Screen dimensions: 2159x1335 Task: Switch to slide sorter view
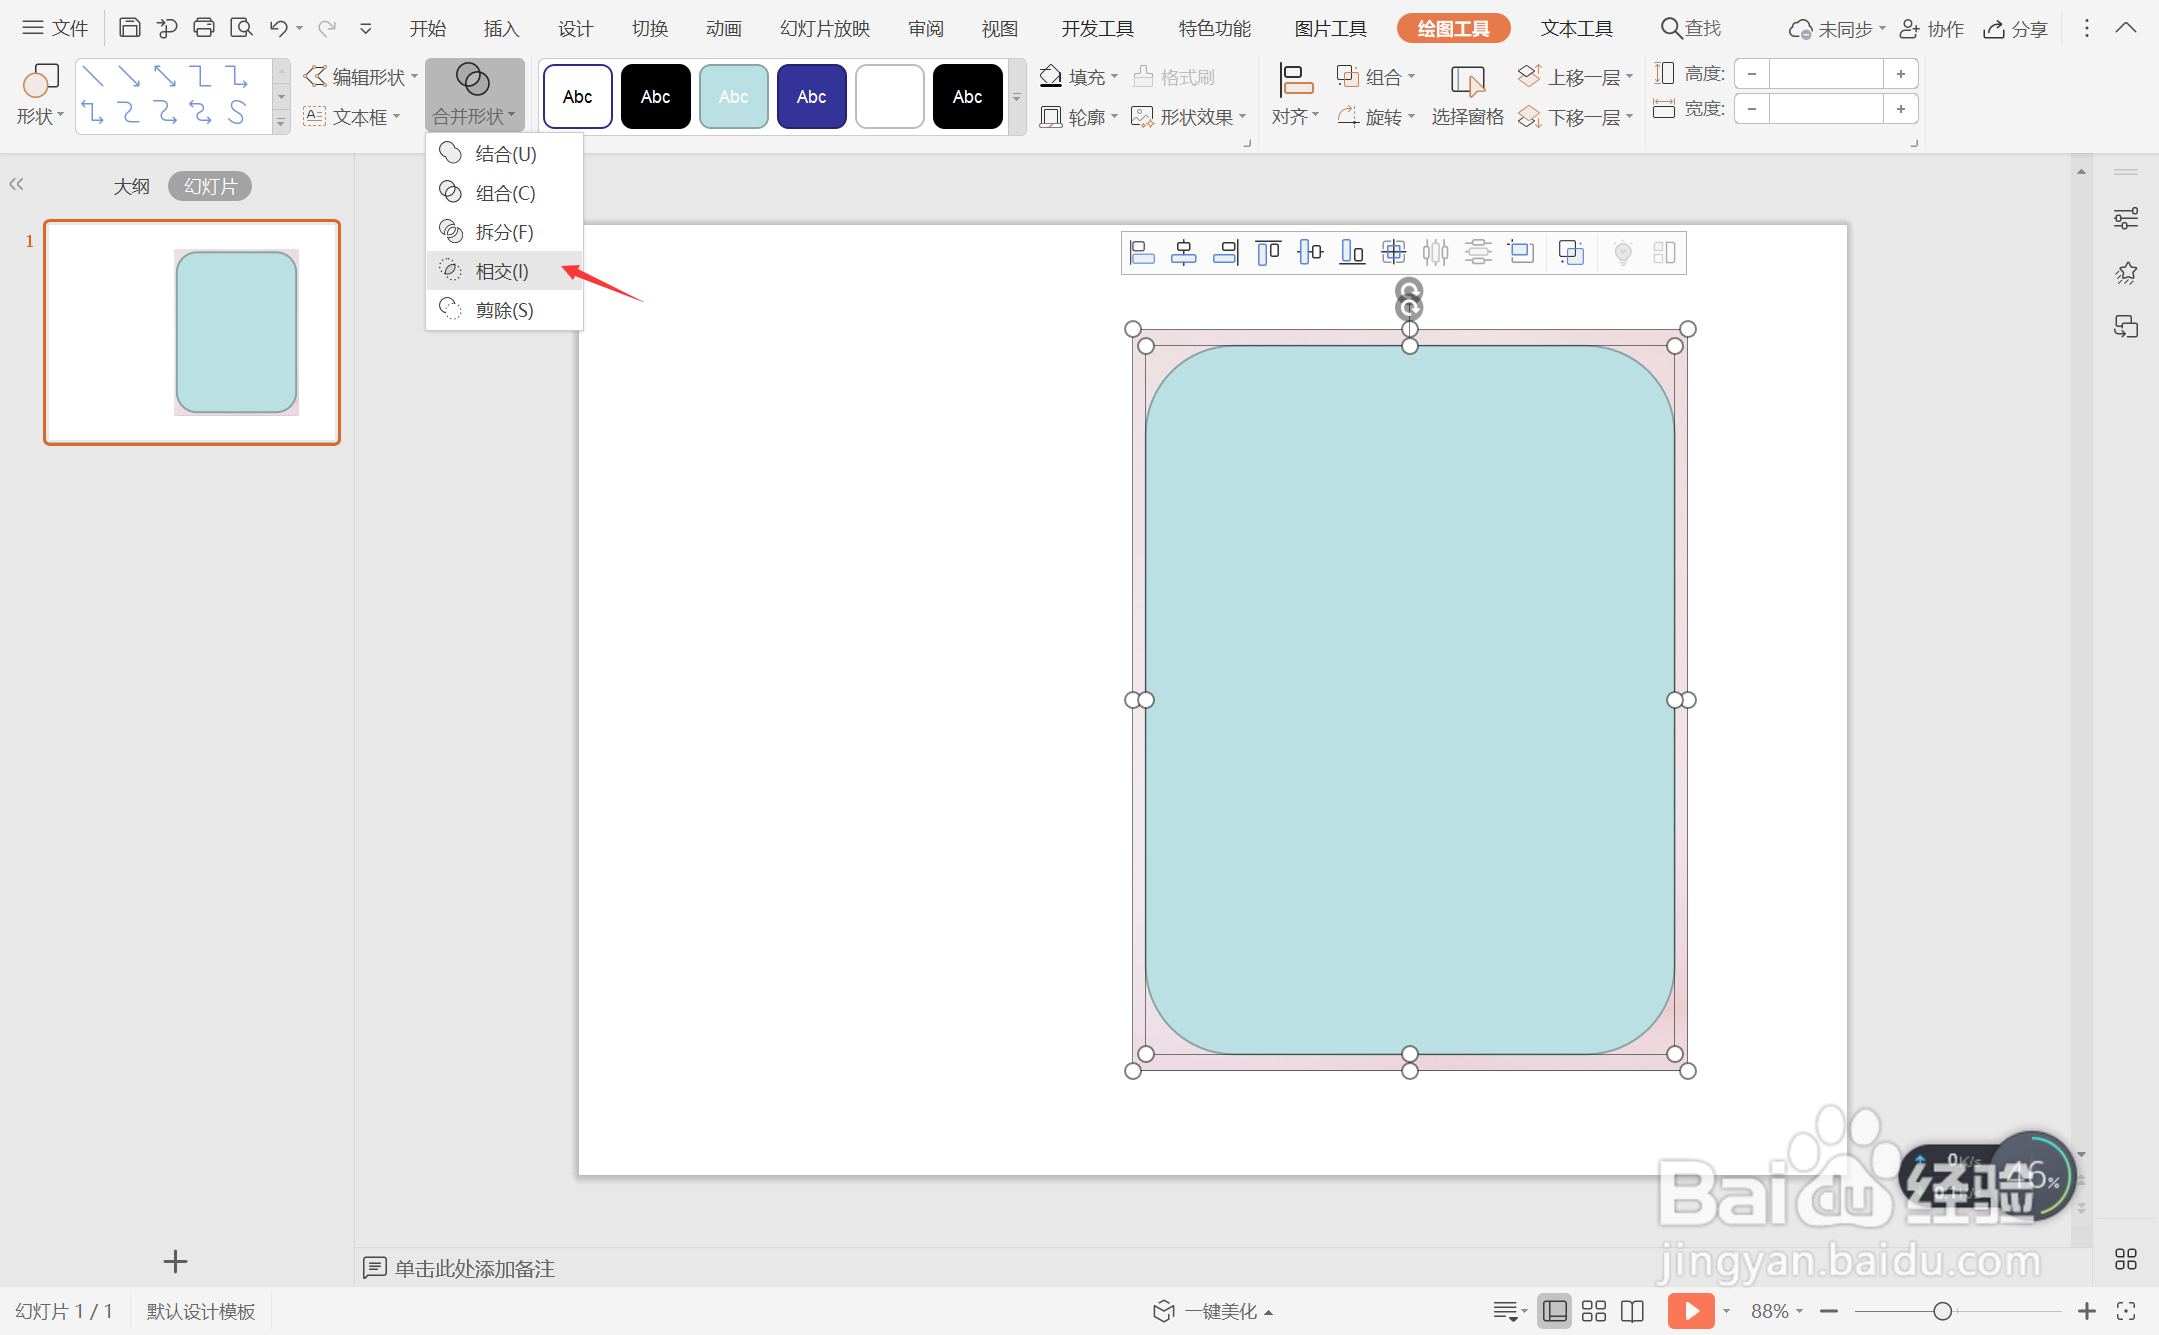(1594, 1310)
